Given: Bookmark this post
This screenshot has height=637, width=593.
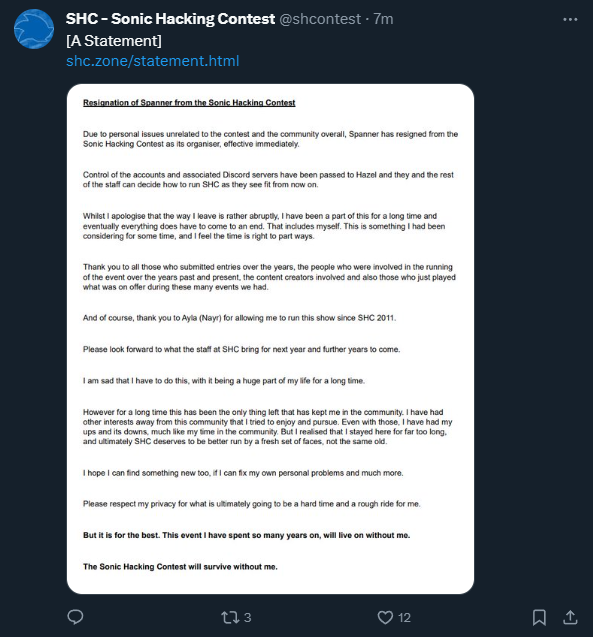Looking at the screenshot, I should tap(539, 618).
